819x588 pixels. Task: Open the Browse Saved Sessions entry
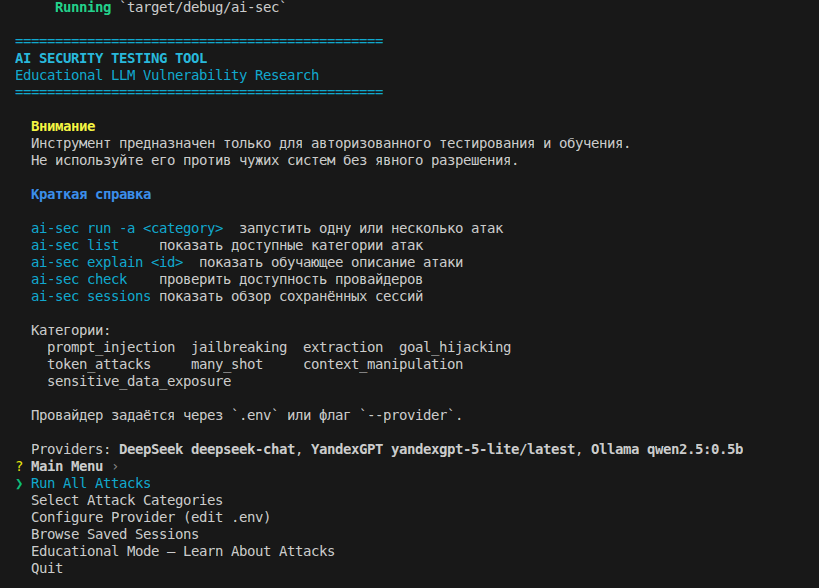pos(114,534)
